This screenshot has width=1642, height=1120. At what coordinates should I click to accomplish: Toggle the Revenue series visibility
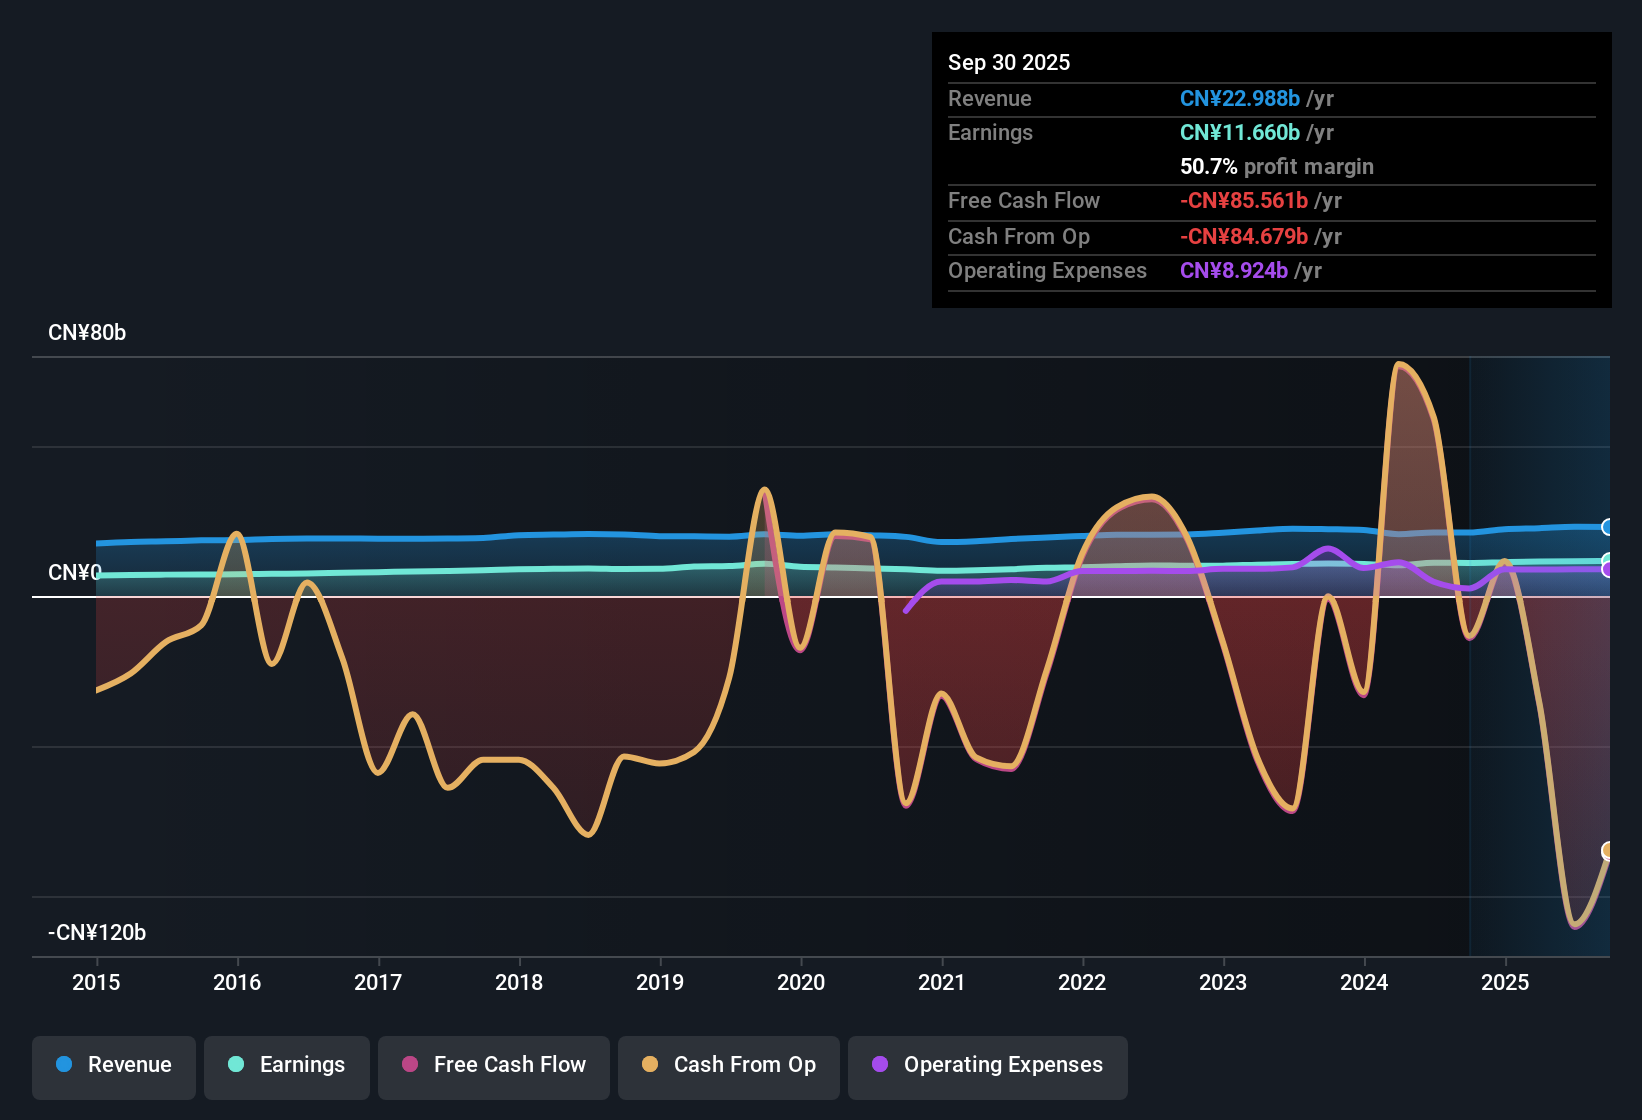tap(113, 1065)
